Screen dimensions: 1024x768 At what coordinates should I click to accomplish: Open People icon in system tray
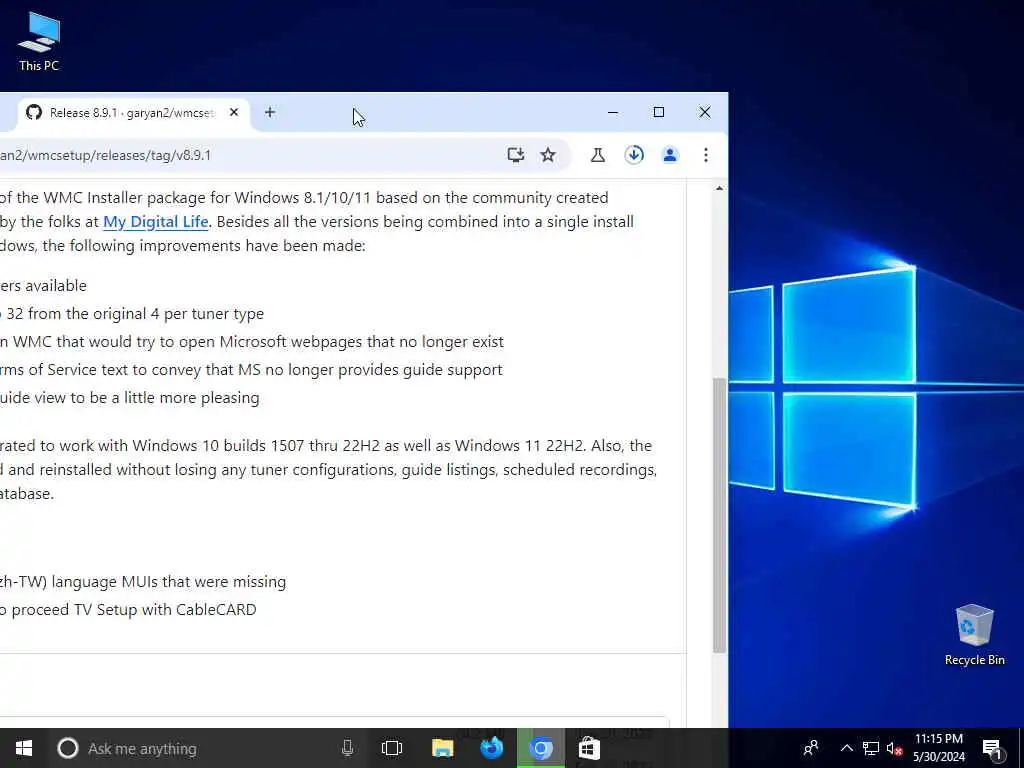click(811, 748)
